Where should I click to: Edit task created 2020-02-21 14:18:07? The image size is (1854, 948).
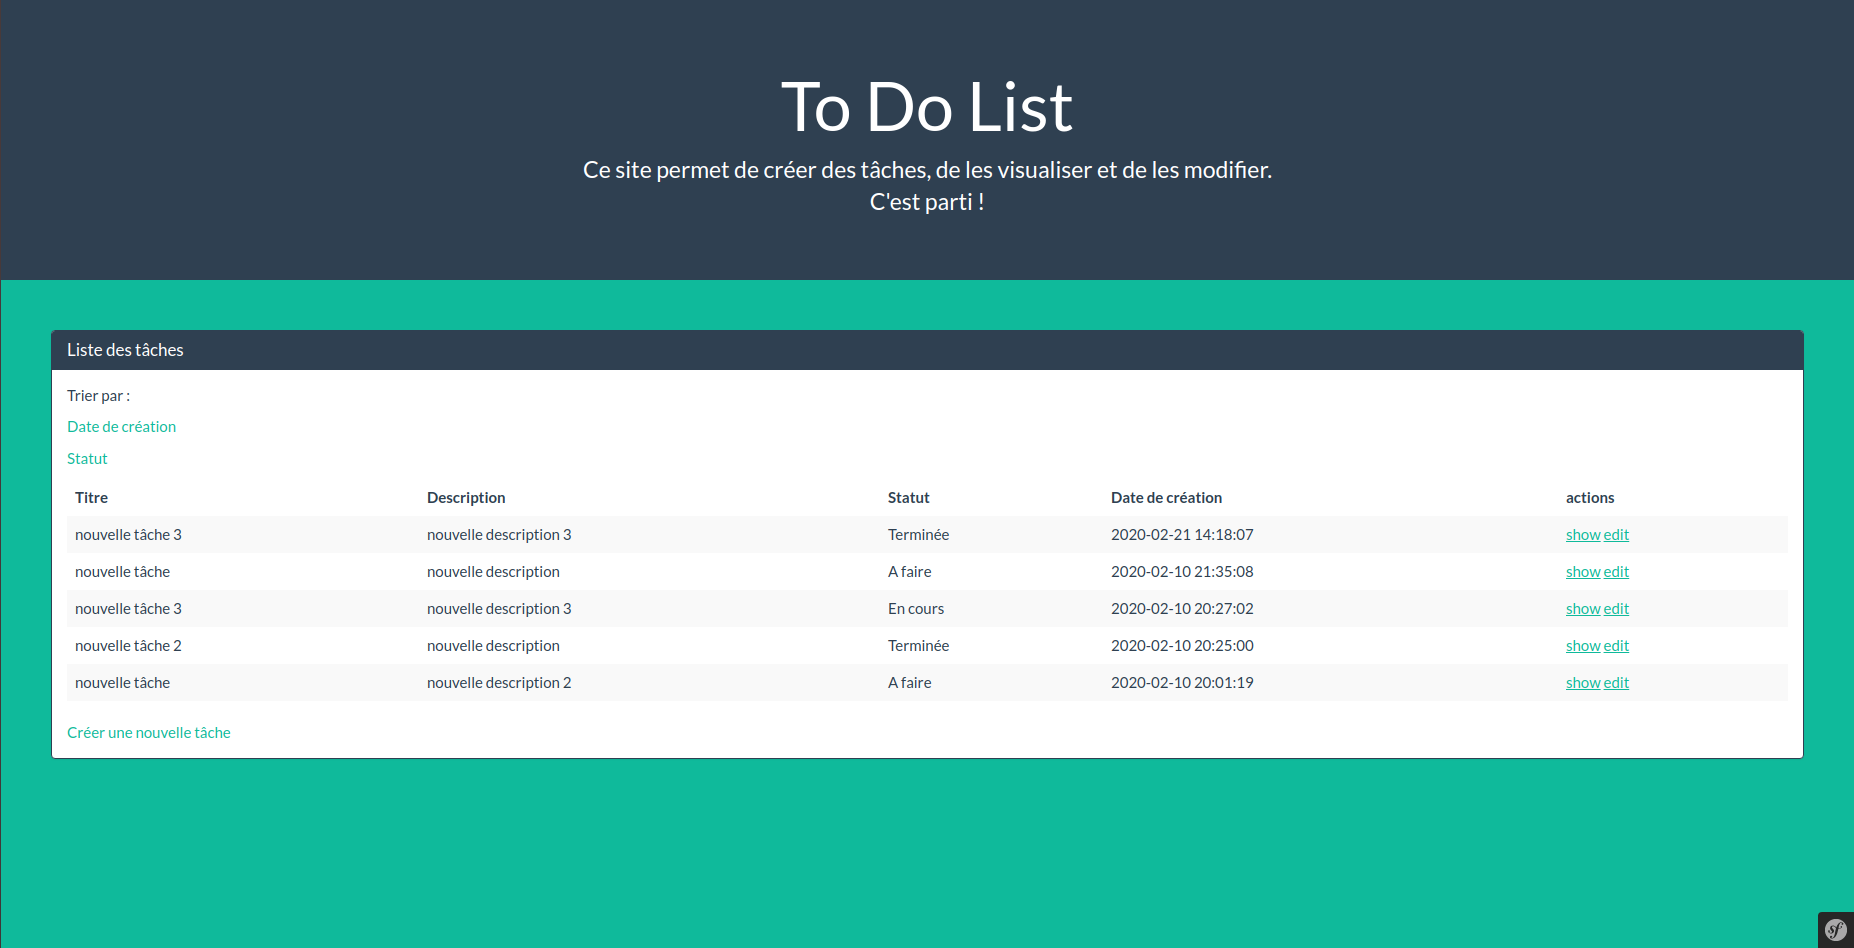pyautogui.click(x=1616, y=535)
